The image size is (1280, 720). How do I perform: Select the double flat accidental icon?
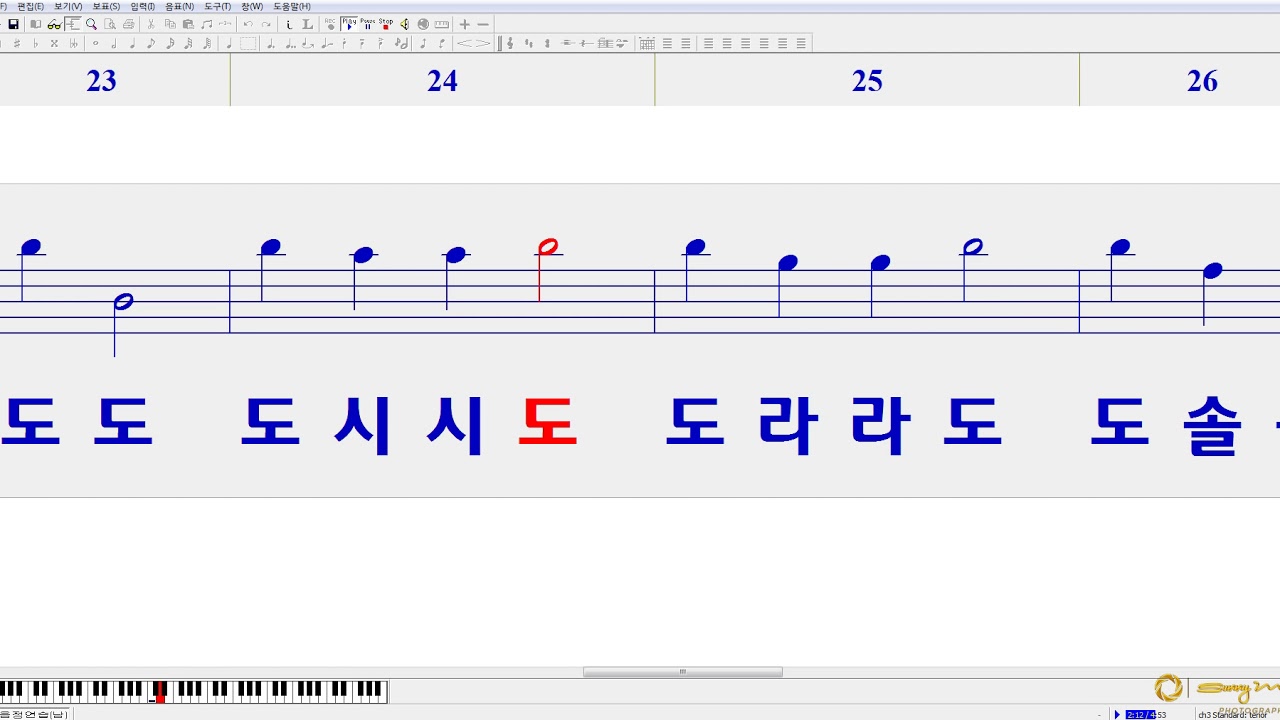[73, 43]
